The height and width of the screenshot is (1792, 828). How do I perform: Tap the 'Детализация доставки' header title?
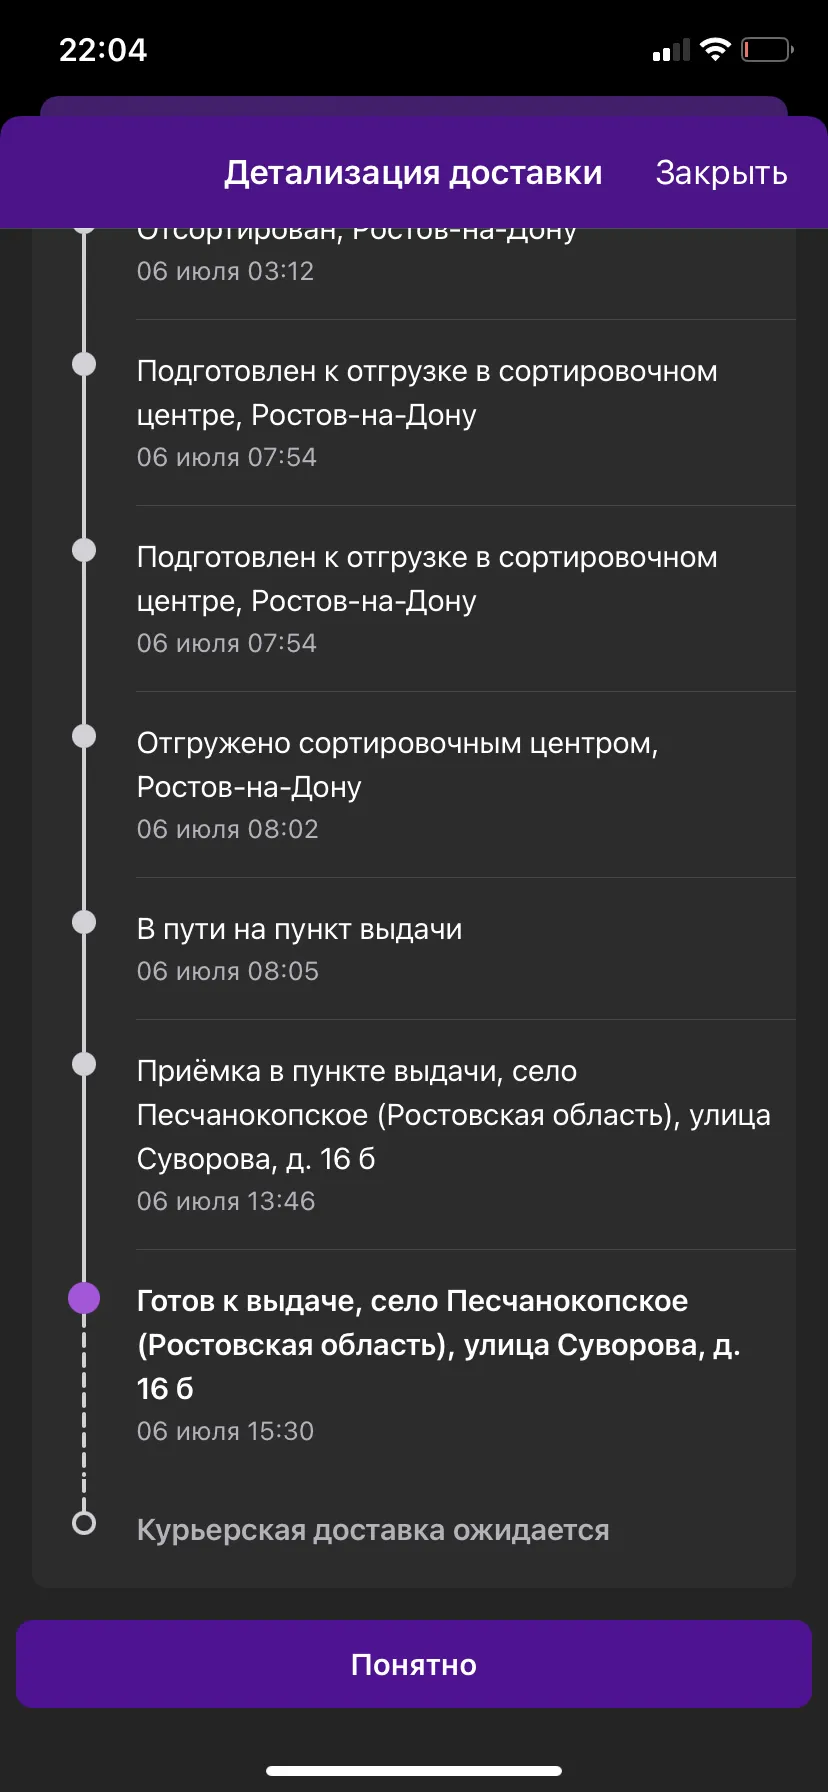pos(413,173)
